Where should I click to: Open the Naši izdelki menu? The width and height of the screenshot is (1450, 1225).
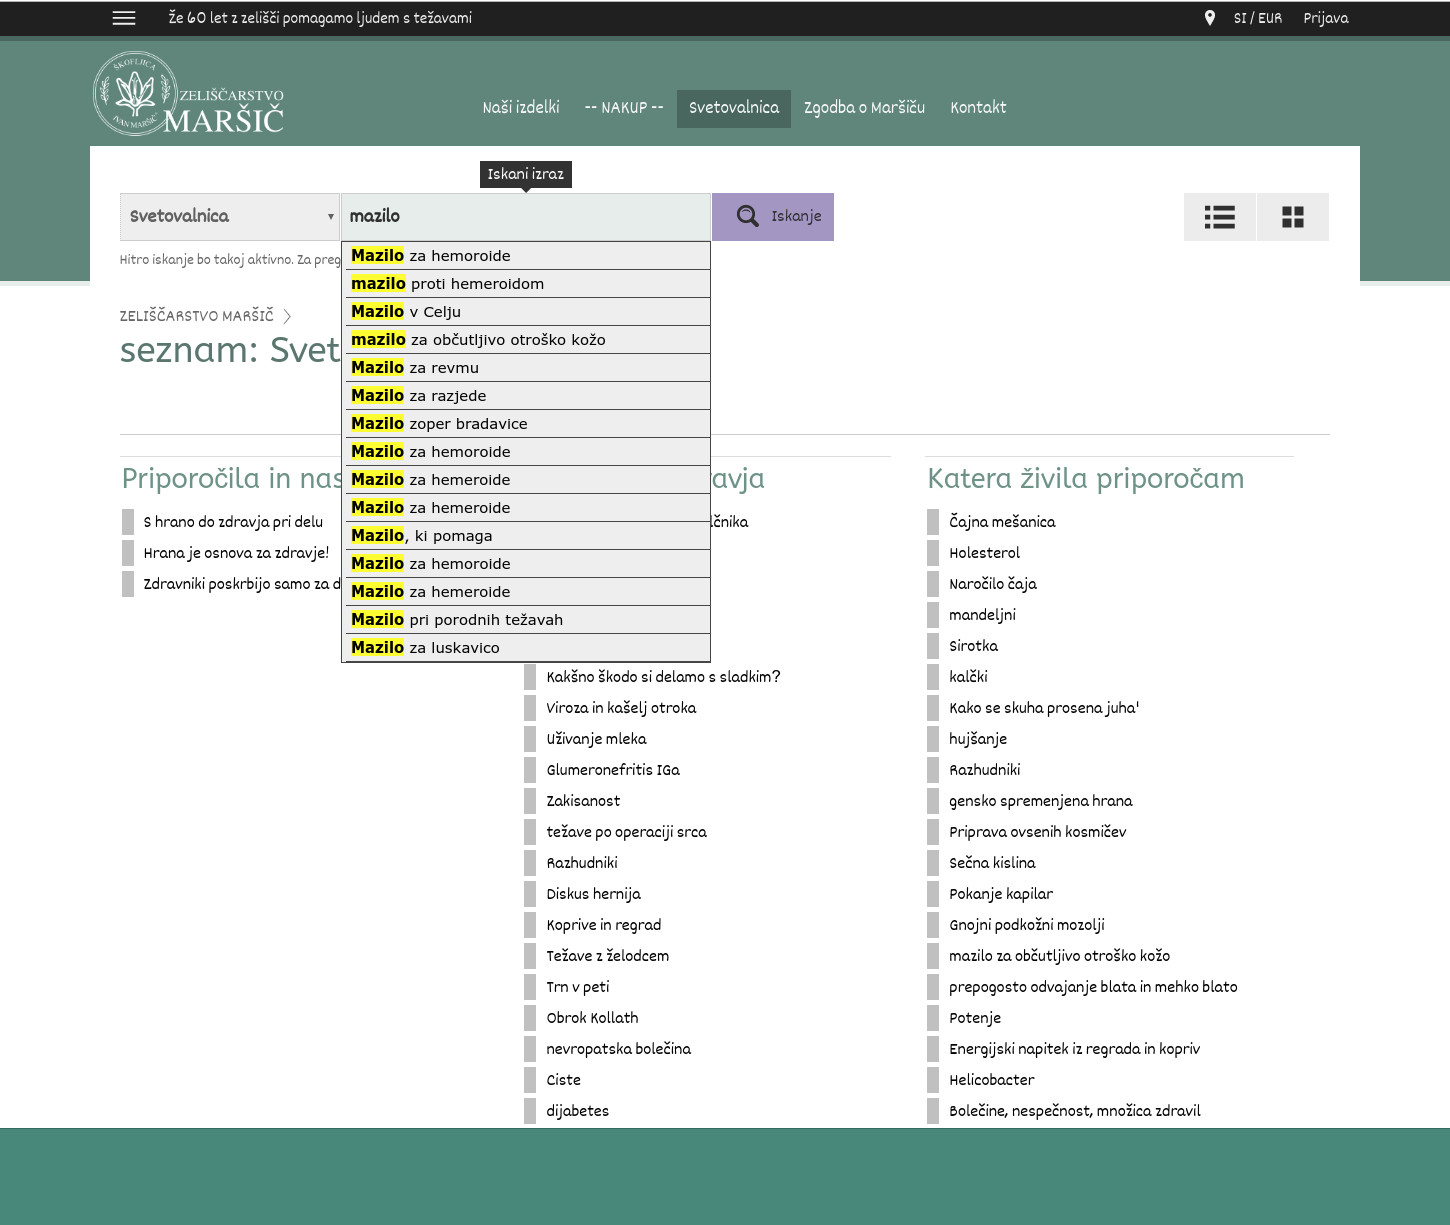520,108
